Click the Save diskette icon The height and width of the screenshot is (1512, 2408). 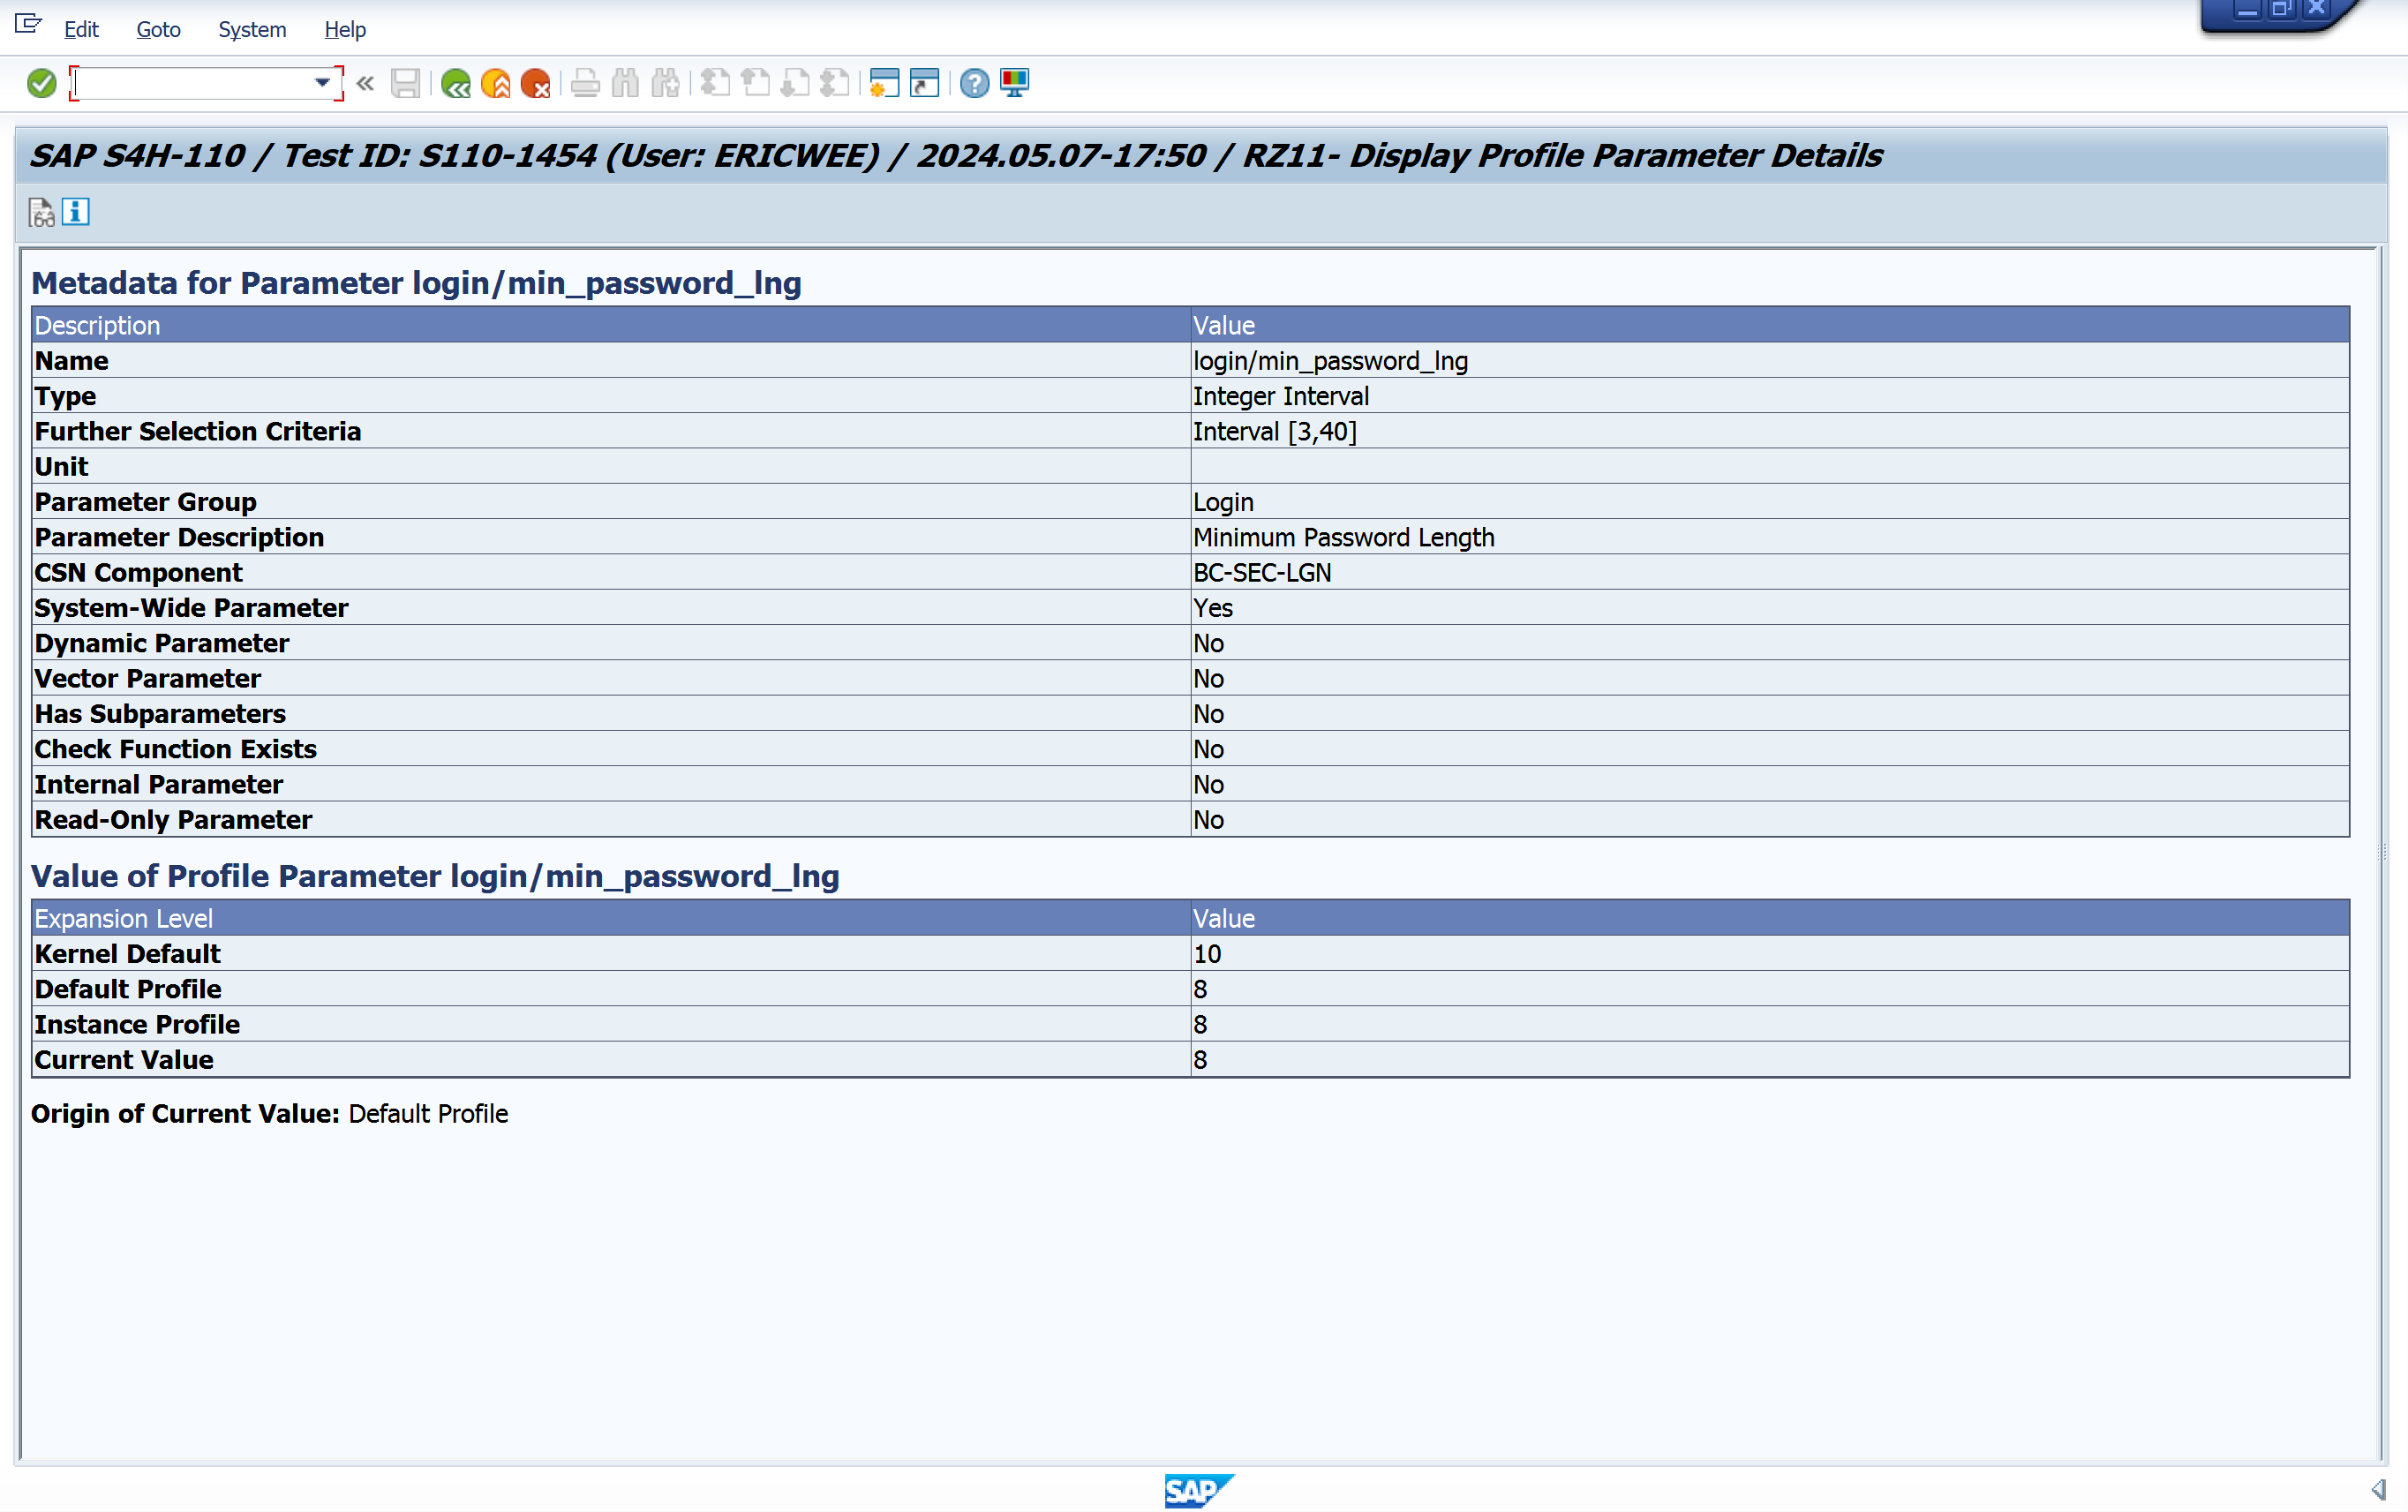click(405, 83)
